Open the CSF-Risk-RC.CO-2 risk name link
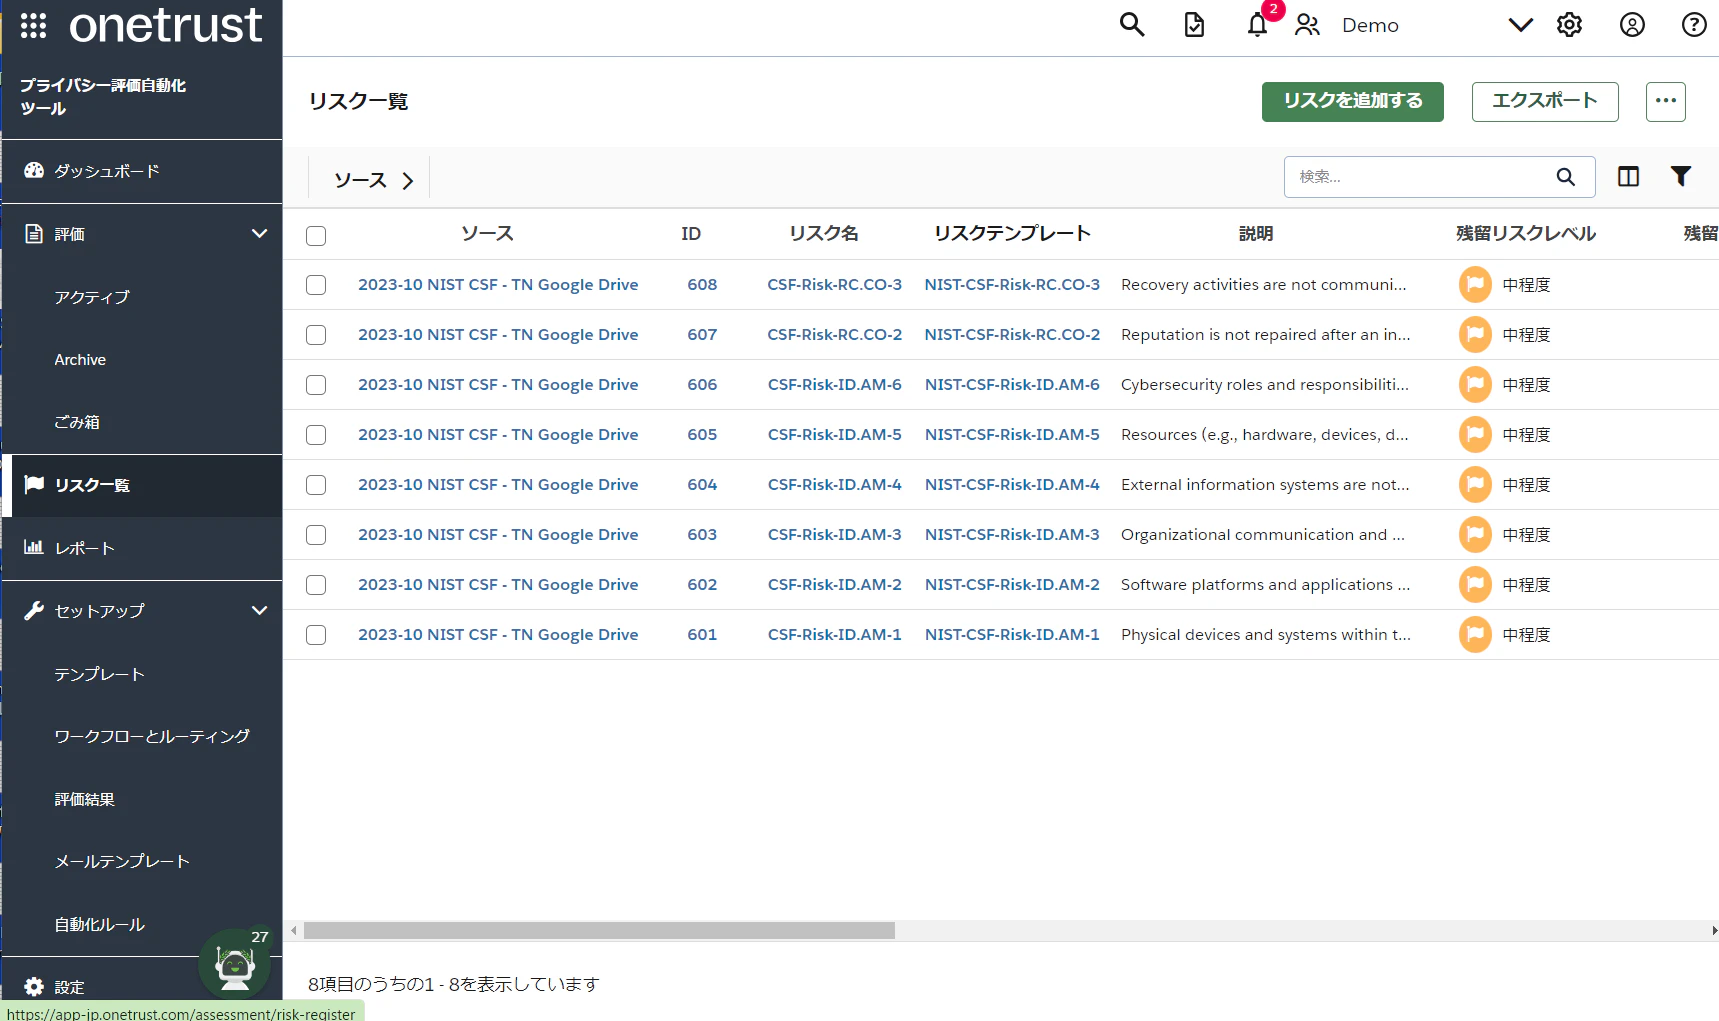 (x=835, y=335)
